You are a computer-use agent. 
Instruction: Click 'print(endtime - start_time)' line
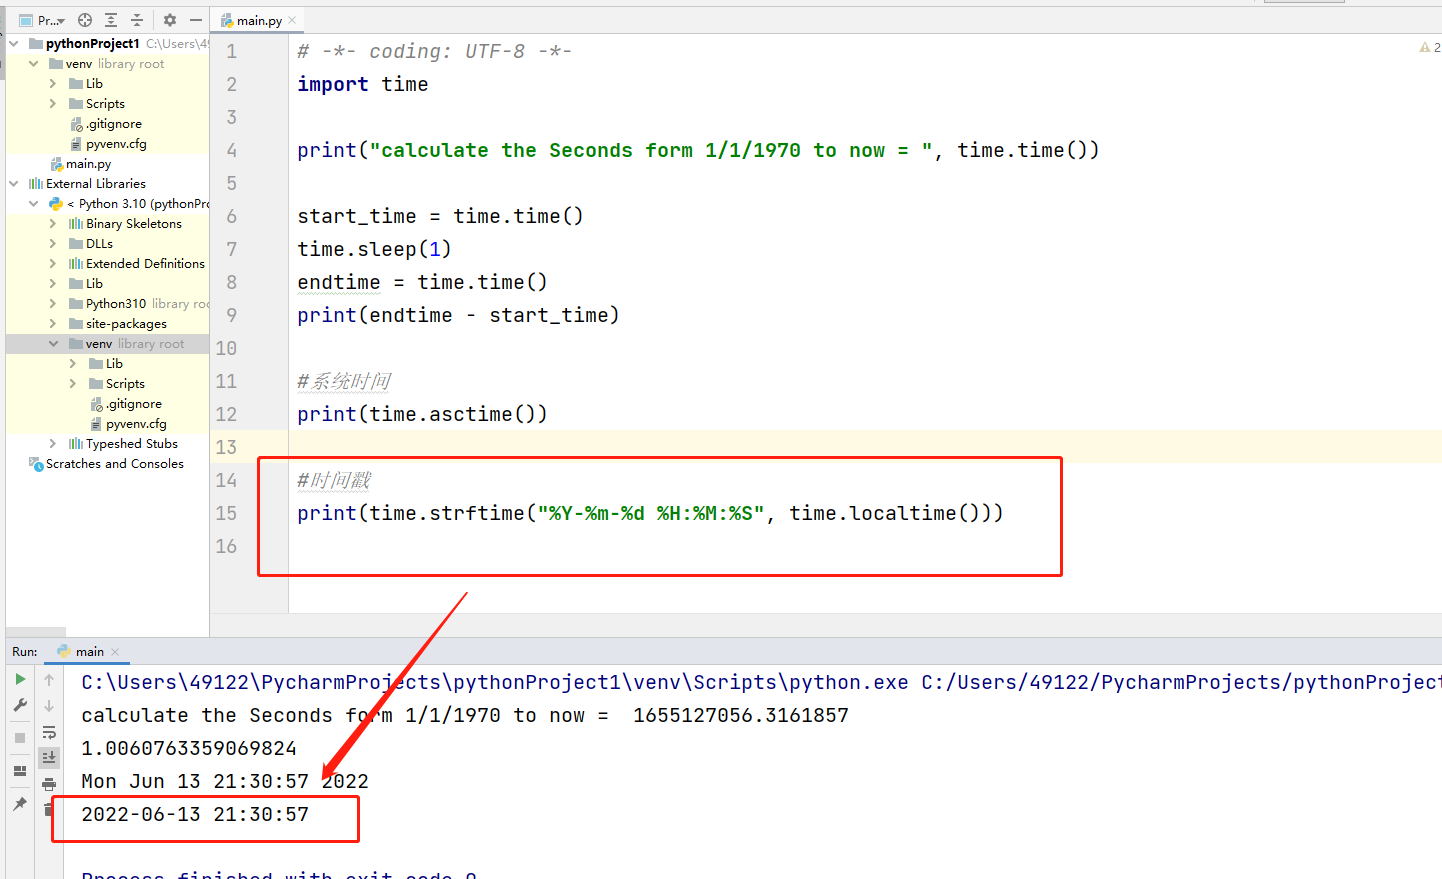458,315
